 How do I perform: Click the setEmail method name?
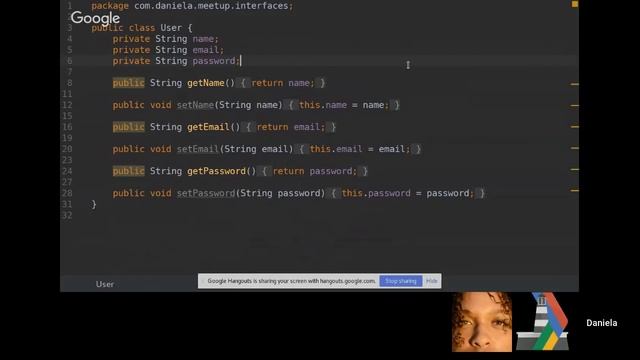pyautogui.click(x=198, y=149)
